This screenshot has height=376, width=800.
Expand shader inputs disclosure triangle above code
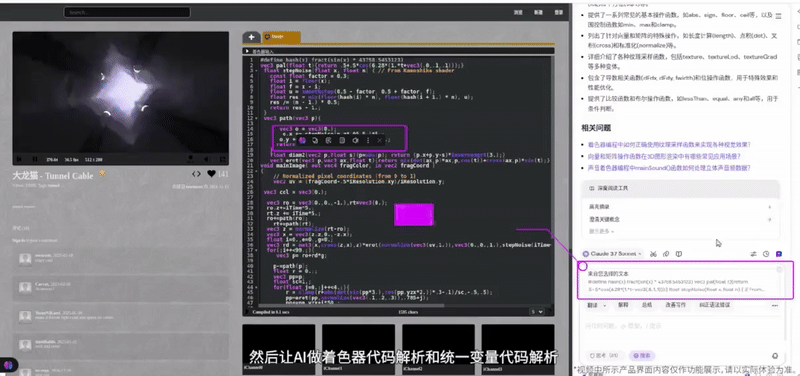pyautogui.click(x=247, y=52)
